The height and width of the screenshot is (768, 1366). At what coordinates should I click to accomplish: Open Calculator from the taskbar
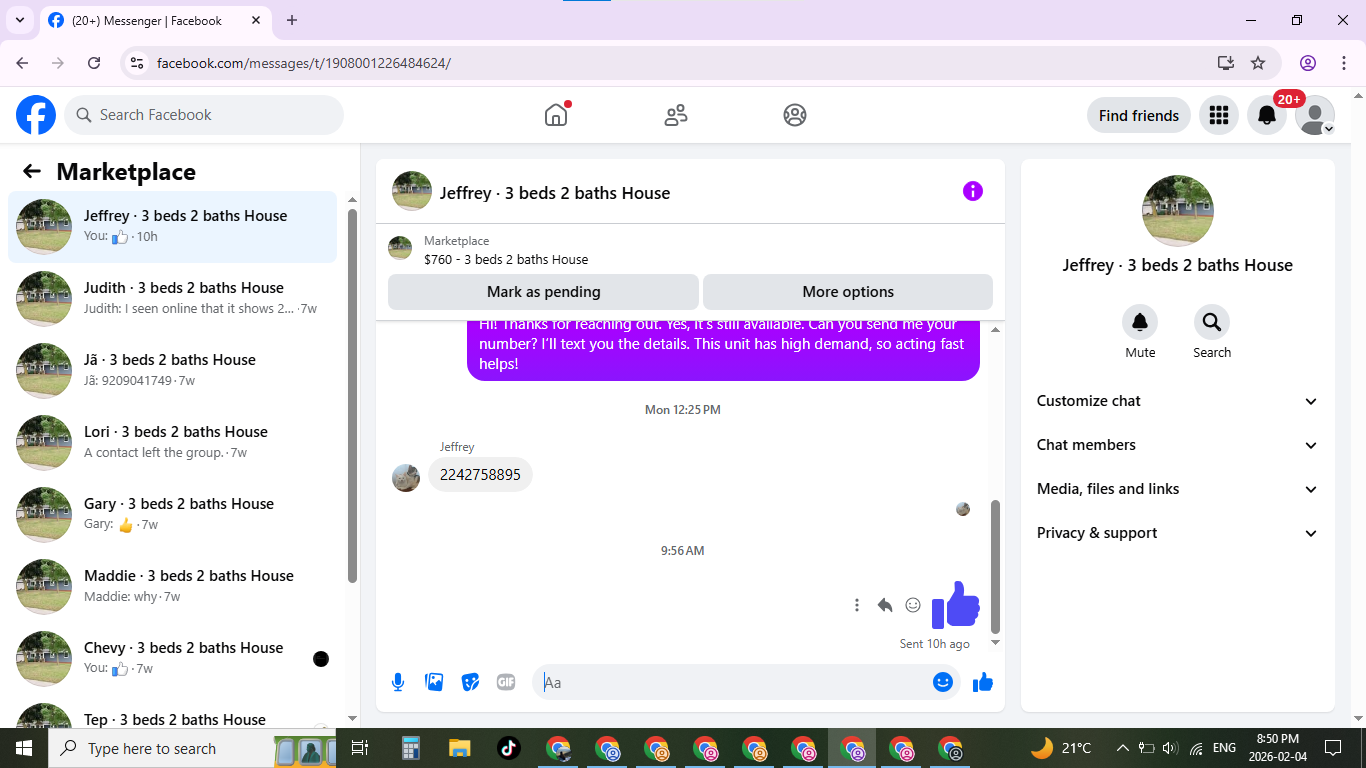pyautogui.click(x=410, y=748)
